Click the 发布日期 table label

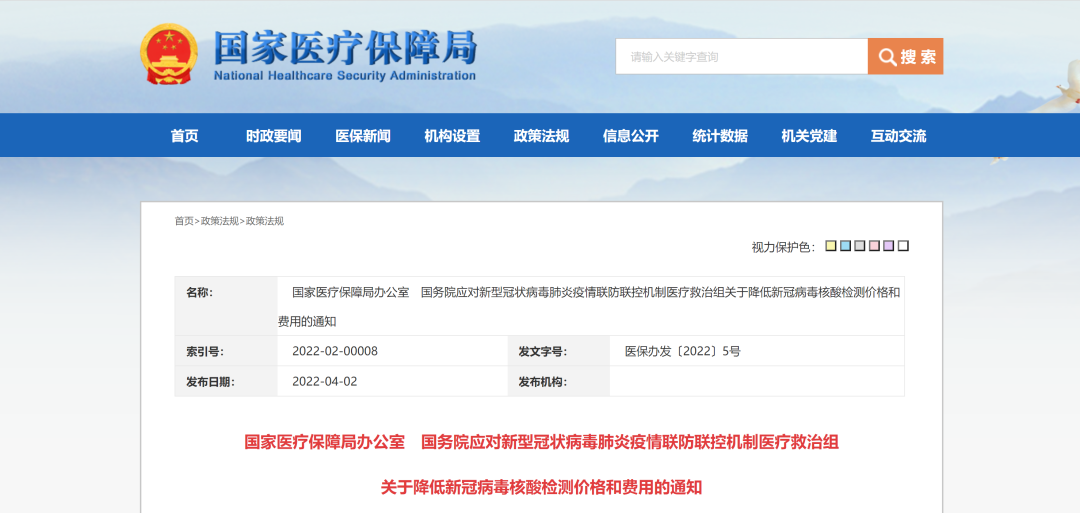pyautogui.click(x=210, y=382)
